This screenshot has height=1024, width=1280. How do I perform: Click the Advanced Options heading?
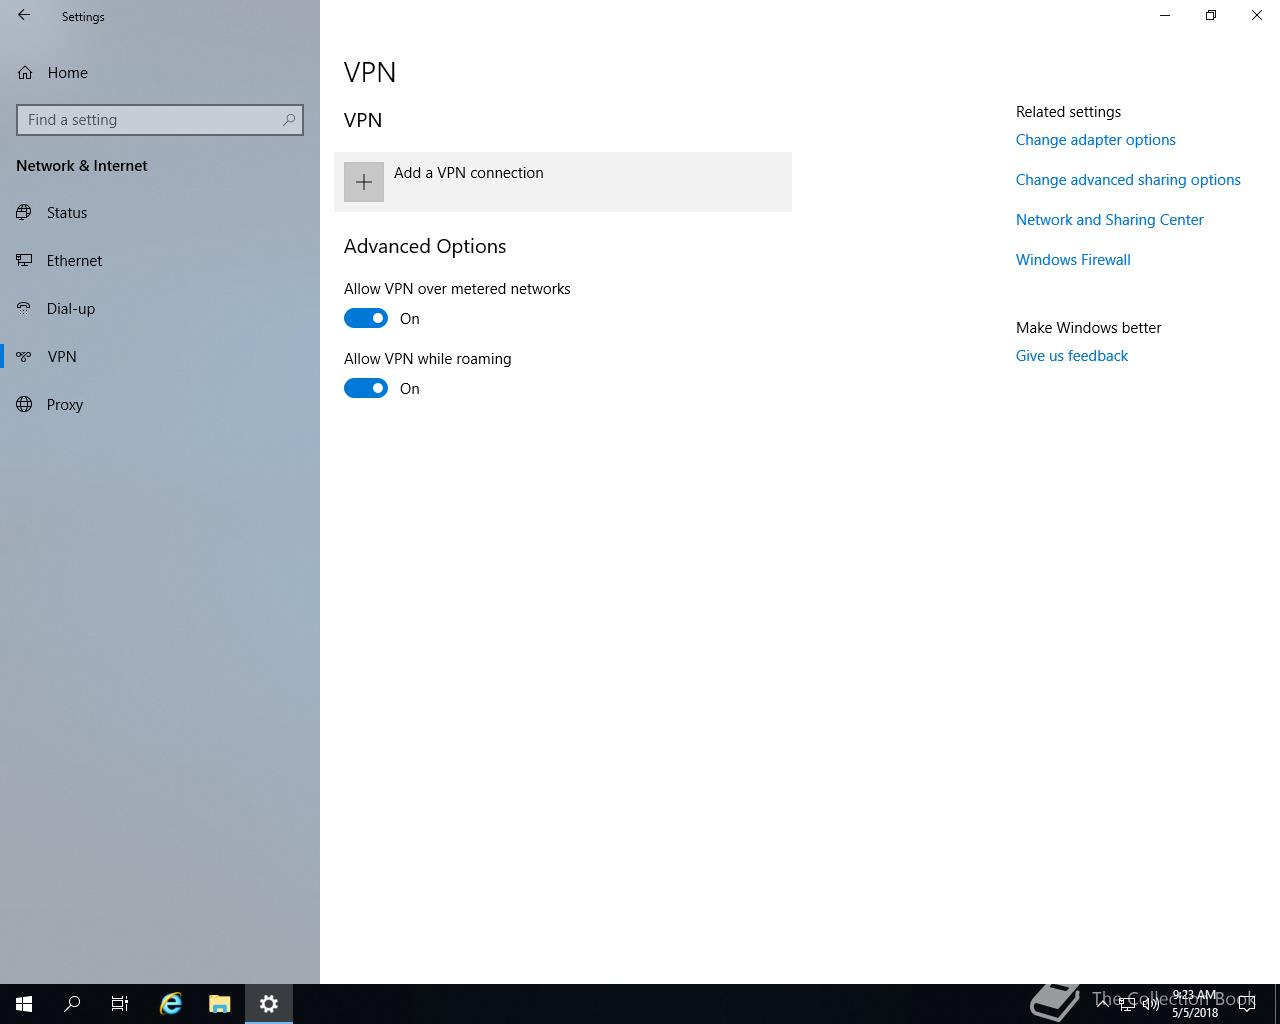pos(425,246)
